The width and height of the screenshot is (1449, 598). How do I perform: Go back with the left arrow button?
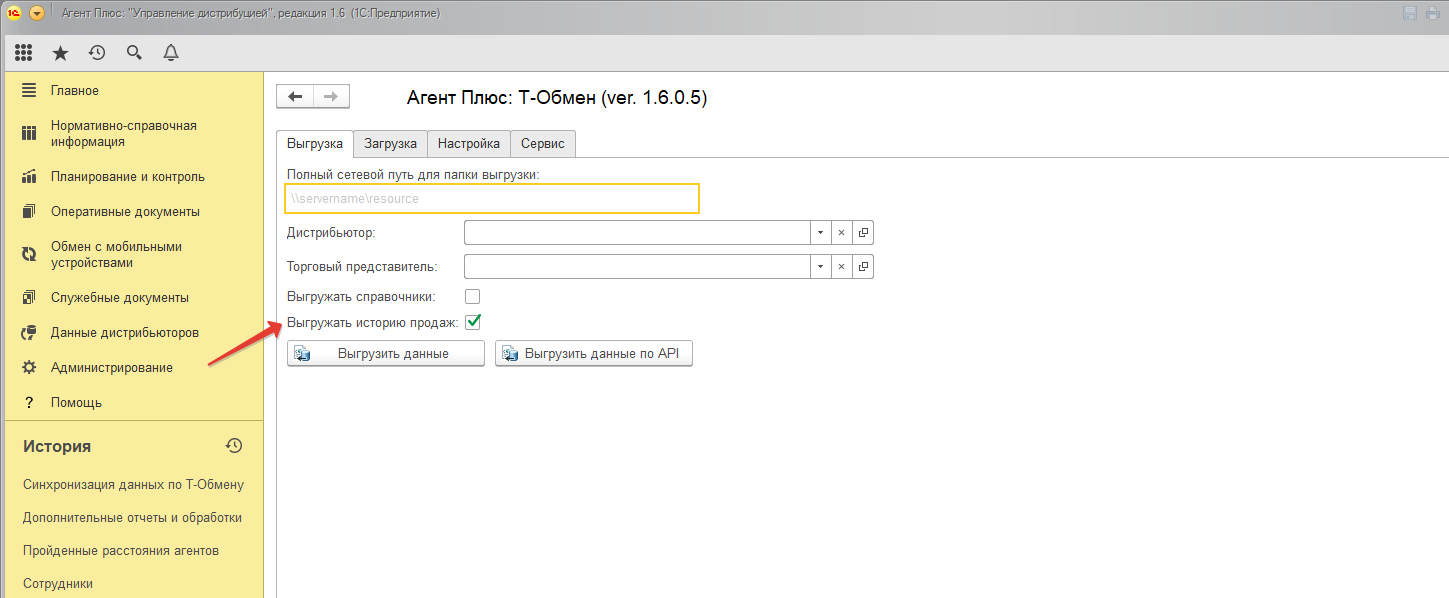(295, 96)
